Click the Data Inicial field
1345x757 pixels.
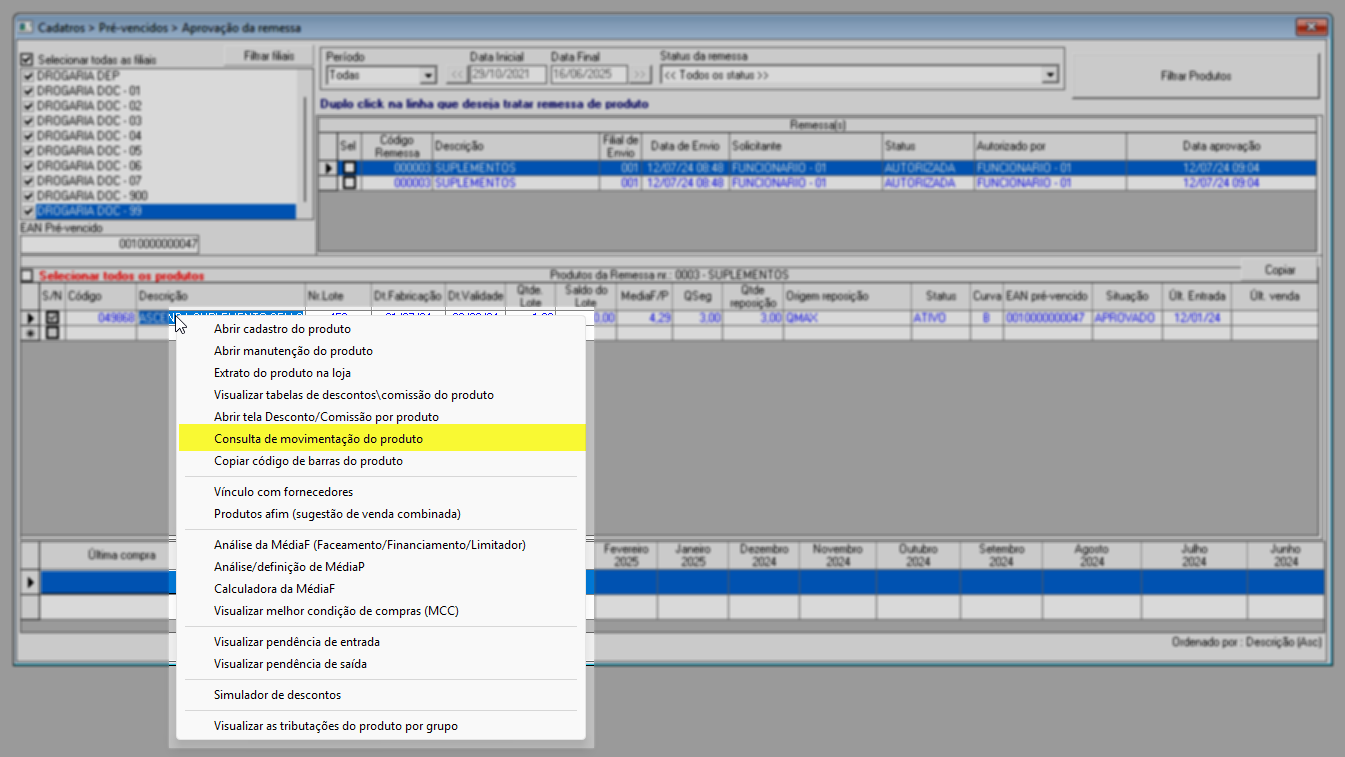(508, 75)
